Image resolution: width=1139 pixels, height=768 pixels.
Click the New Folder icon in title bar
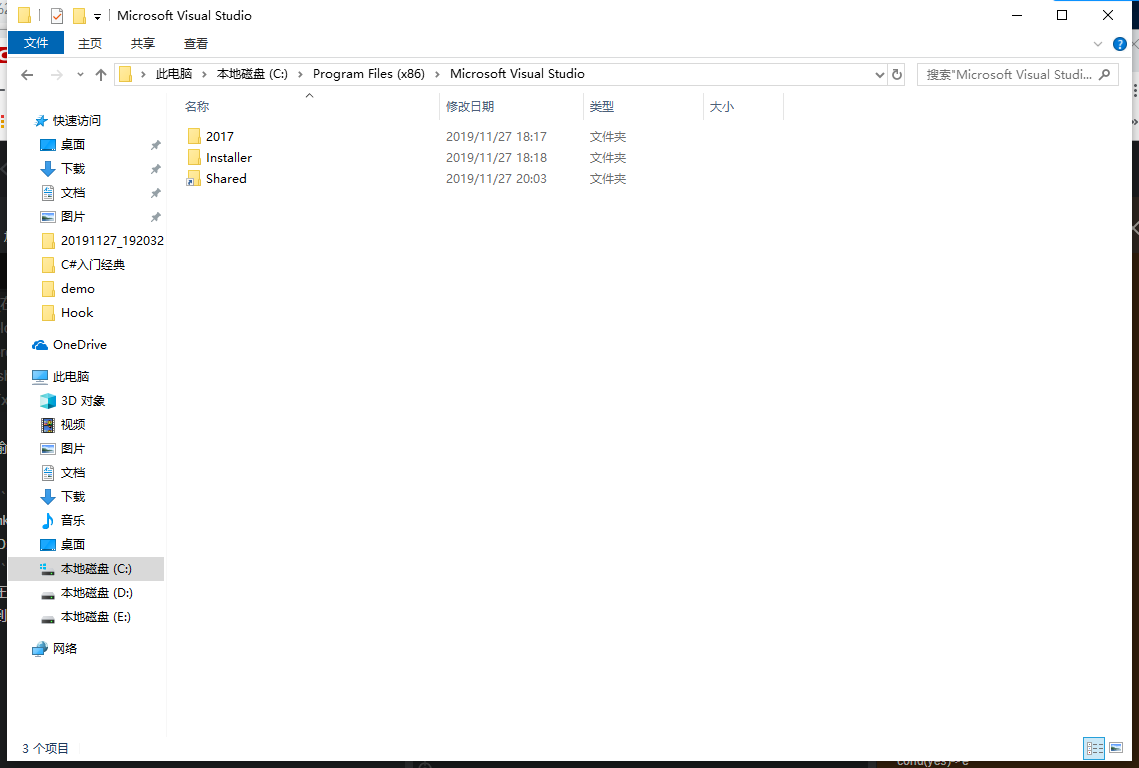[78, 15]
